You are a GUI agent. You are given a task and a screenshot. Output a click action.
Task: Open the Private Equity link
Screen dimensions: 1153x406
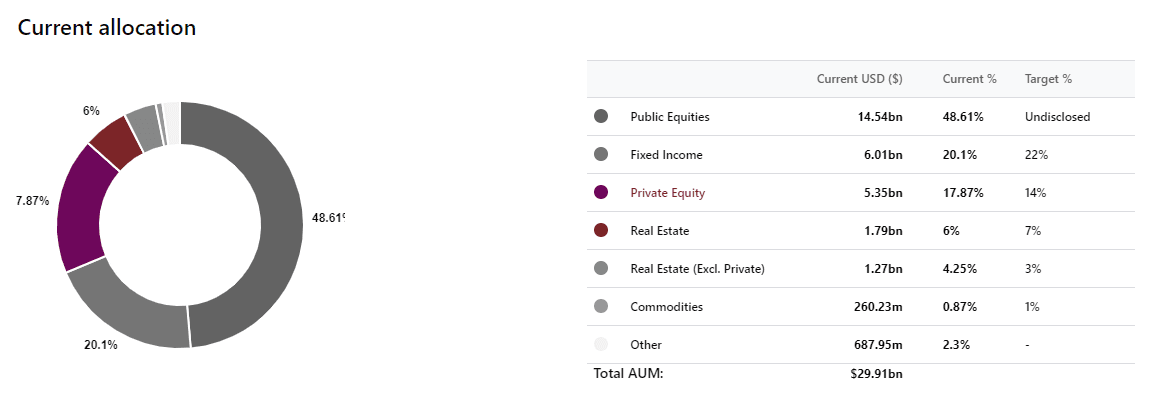[668, 193]
